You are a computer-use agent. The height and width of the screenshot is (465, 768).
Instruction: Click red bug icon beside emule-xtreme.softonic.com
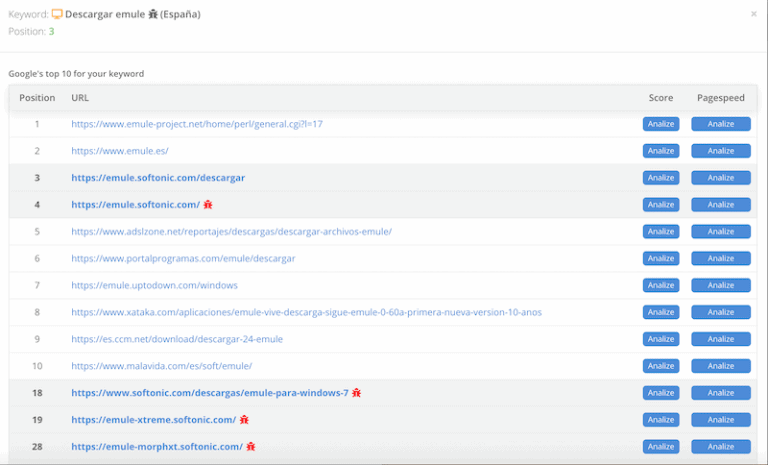pos(244,419)
